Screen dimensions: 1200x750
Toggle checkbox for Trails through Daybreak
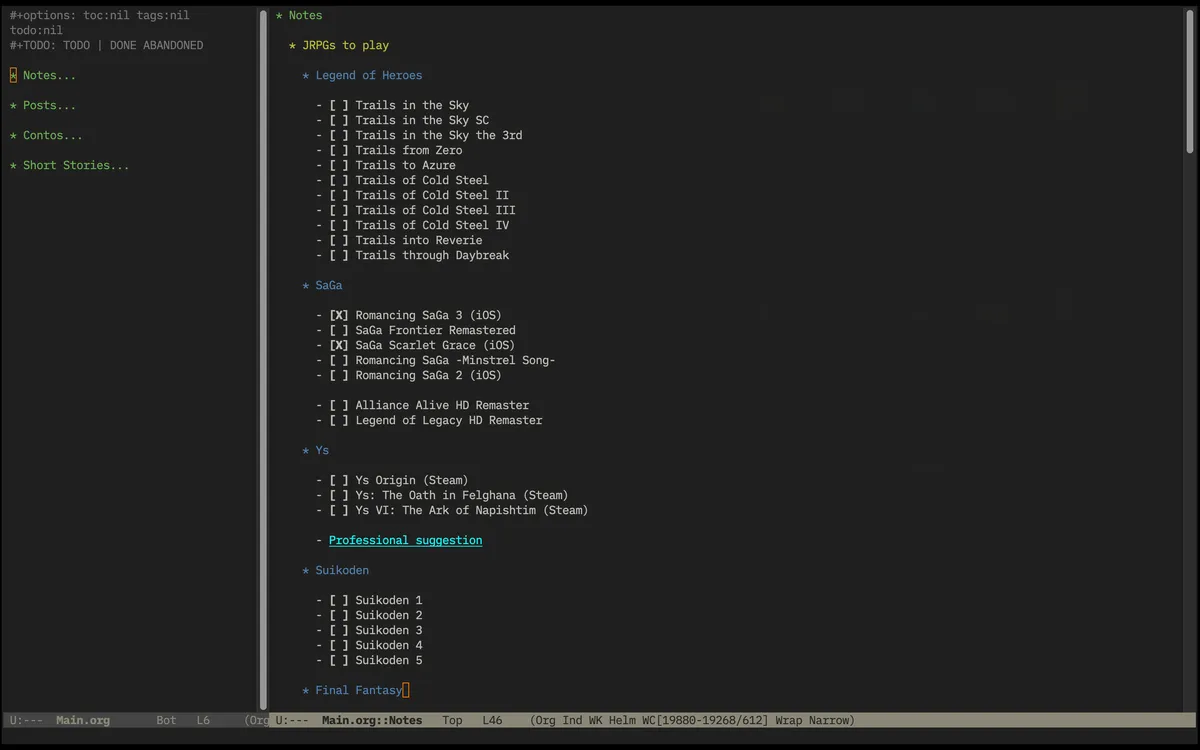coord(339,255)
